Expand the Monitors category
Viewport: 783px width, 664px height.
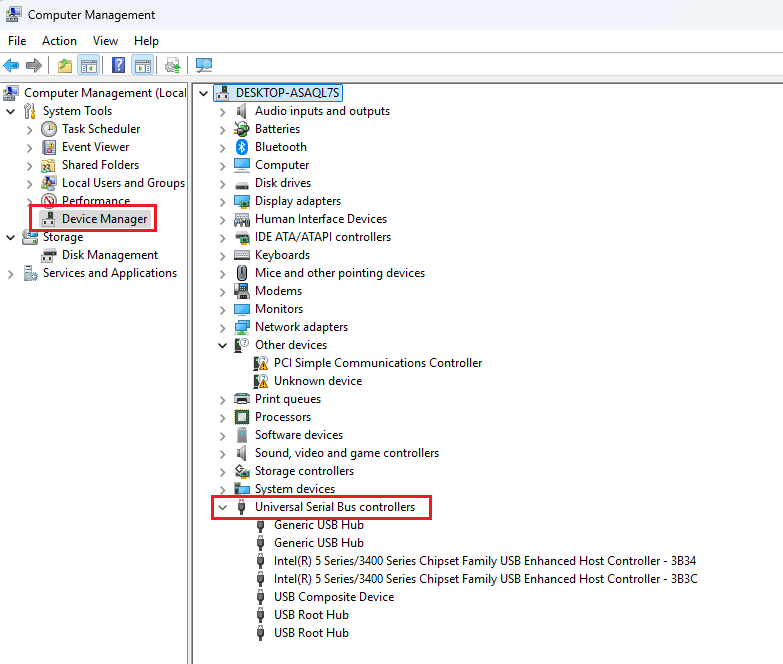coord(222,310)
